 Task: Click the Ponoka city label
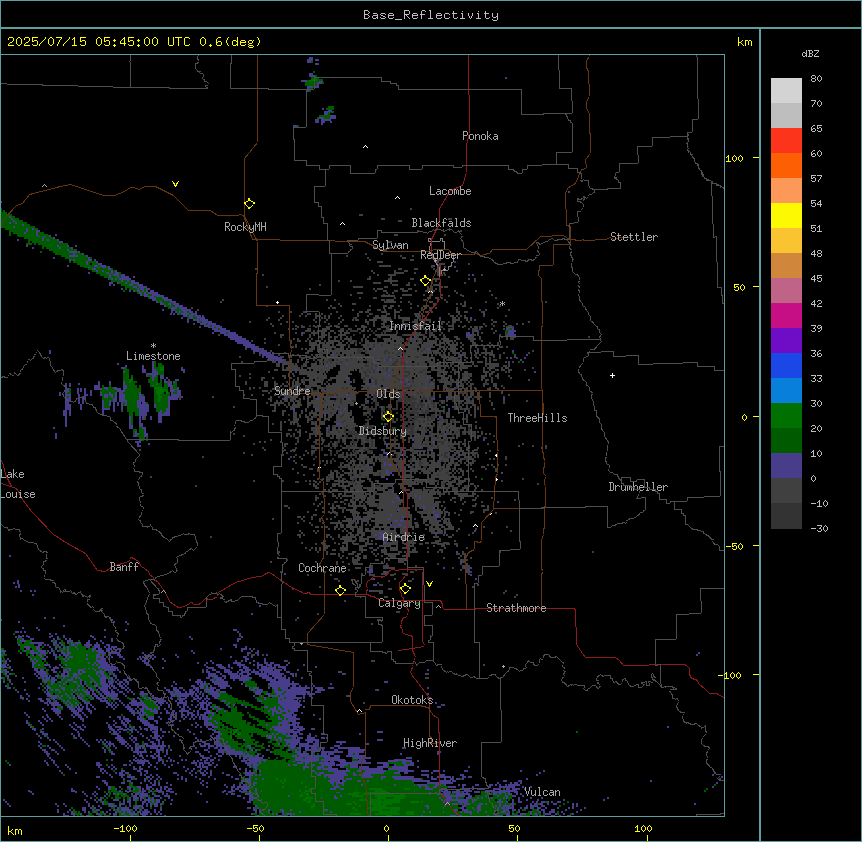click(480, 136)
